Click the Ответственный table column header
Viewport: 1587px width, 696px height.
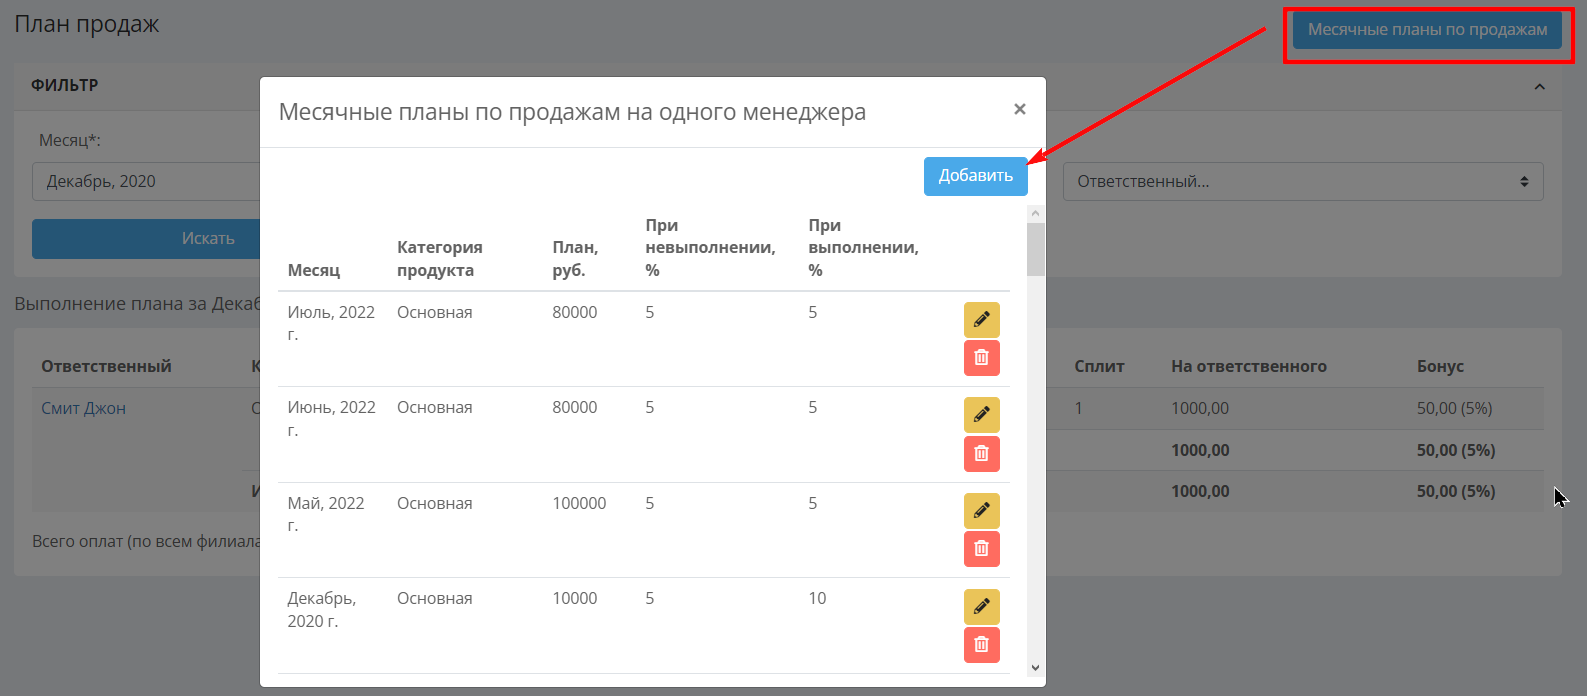[106, 367]
